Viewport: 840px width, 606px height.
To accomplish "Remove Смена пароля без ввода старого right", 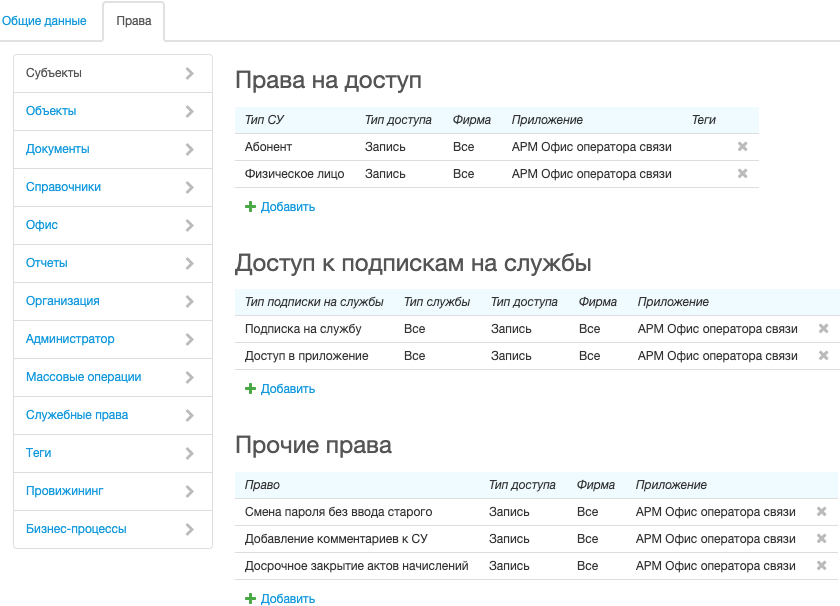I will 821,511.
